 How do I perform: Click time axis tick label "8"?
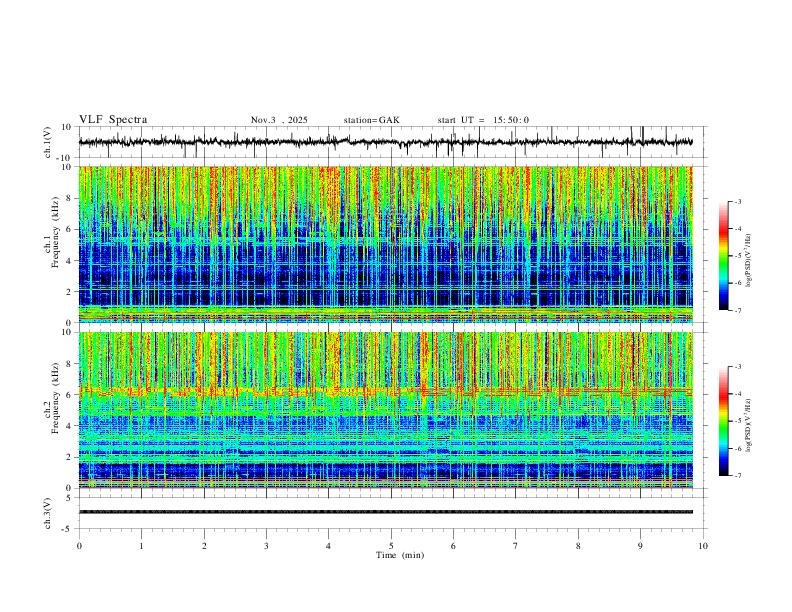[x=578, y=546]
